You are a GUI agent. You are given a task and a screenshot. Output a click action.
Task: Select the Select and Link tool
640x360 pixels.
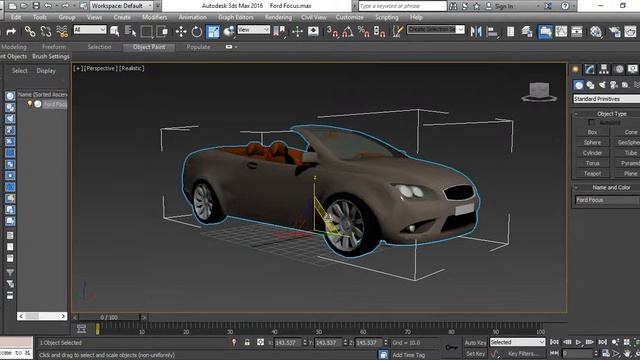[29, 31]
